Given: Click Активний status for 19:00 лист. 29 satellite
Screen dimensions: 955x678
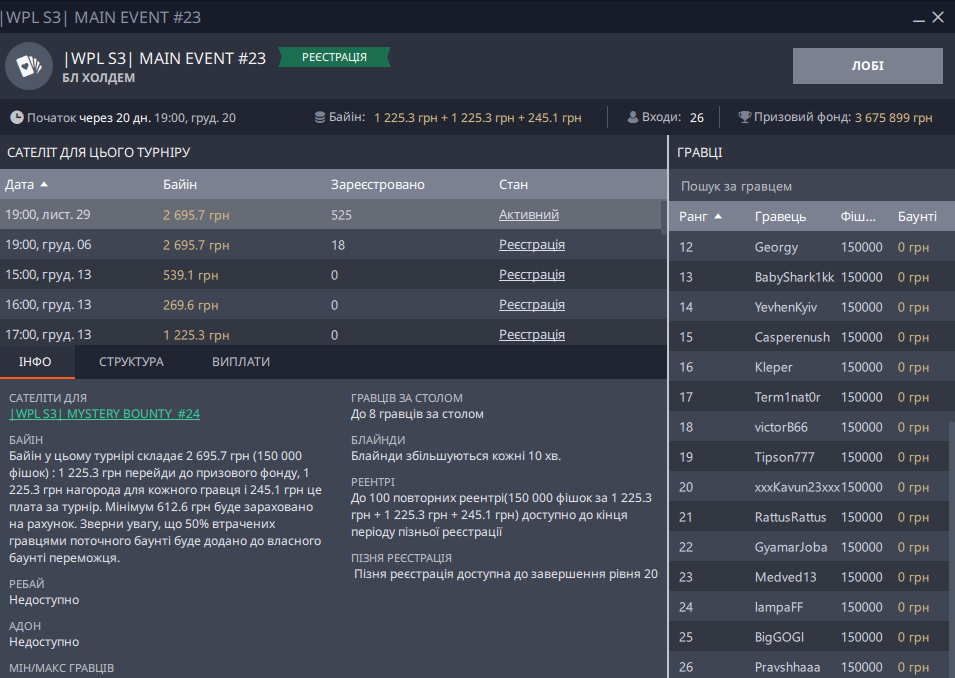Looking at the screenshot, I should pos(528,215).
